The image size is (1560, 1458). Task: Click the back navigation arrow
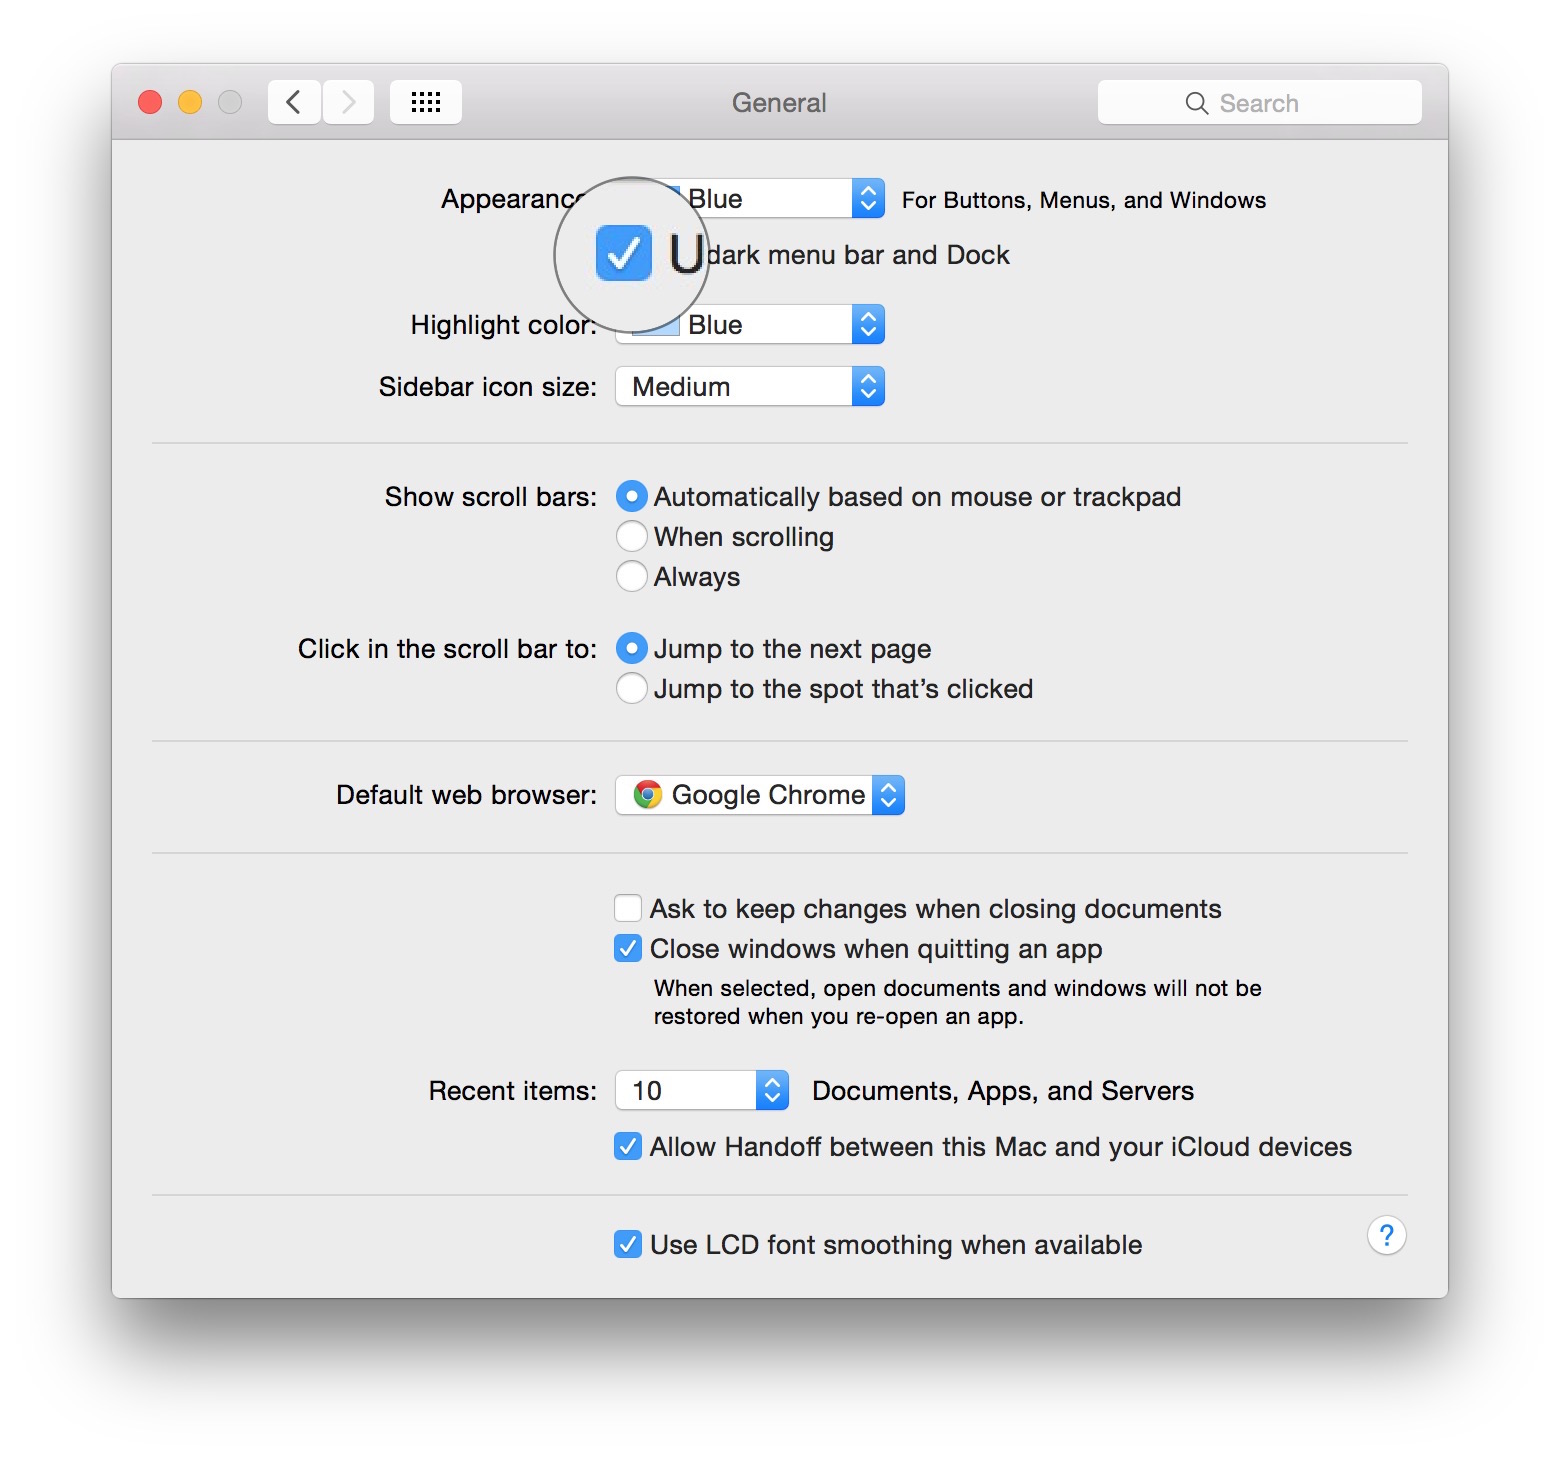pos(294,102)
